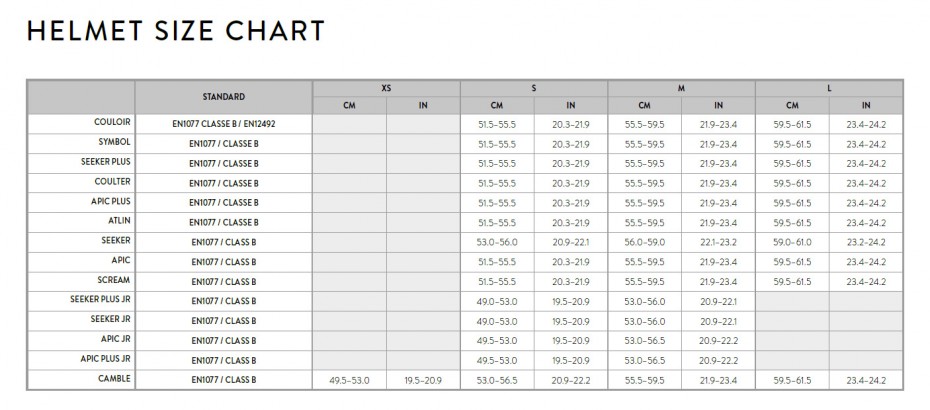Click the ATLIN row label
930x410 pixels.
pos(119,221)
